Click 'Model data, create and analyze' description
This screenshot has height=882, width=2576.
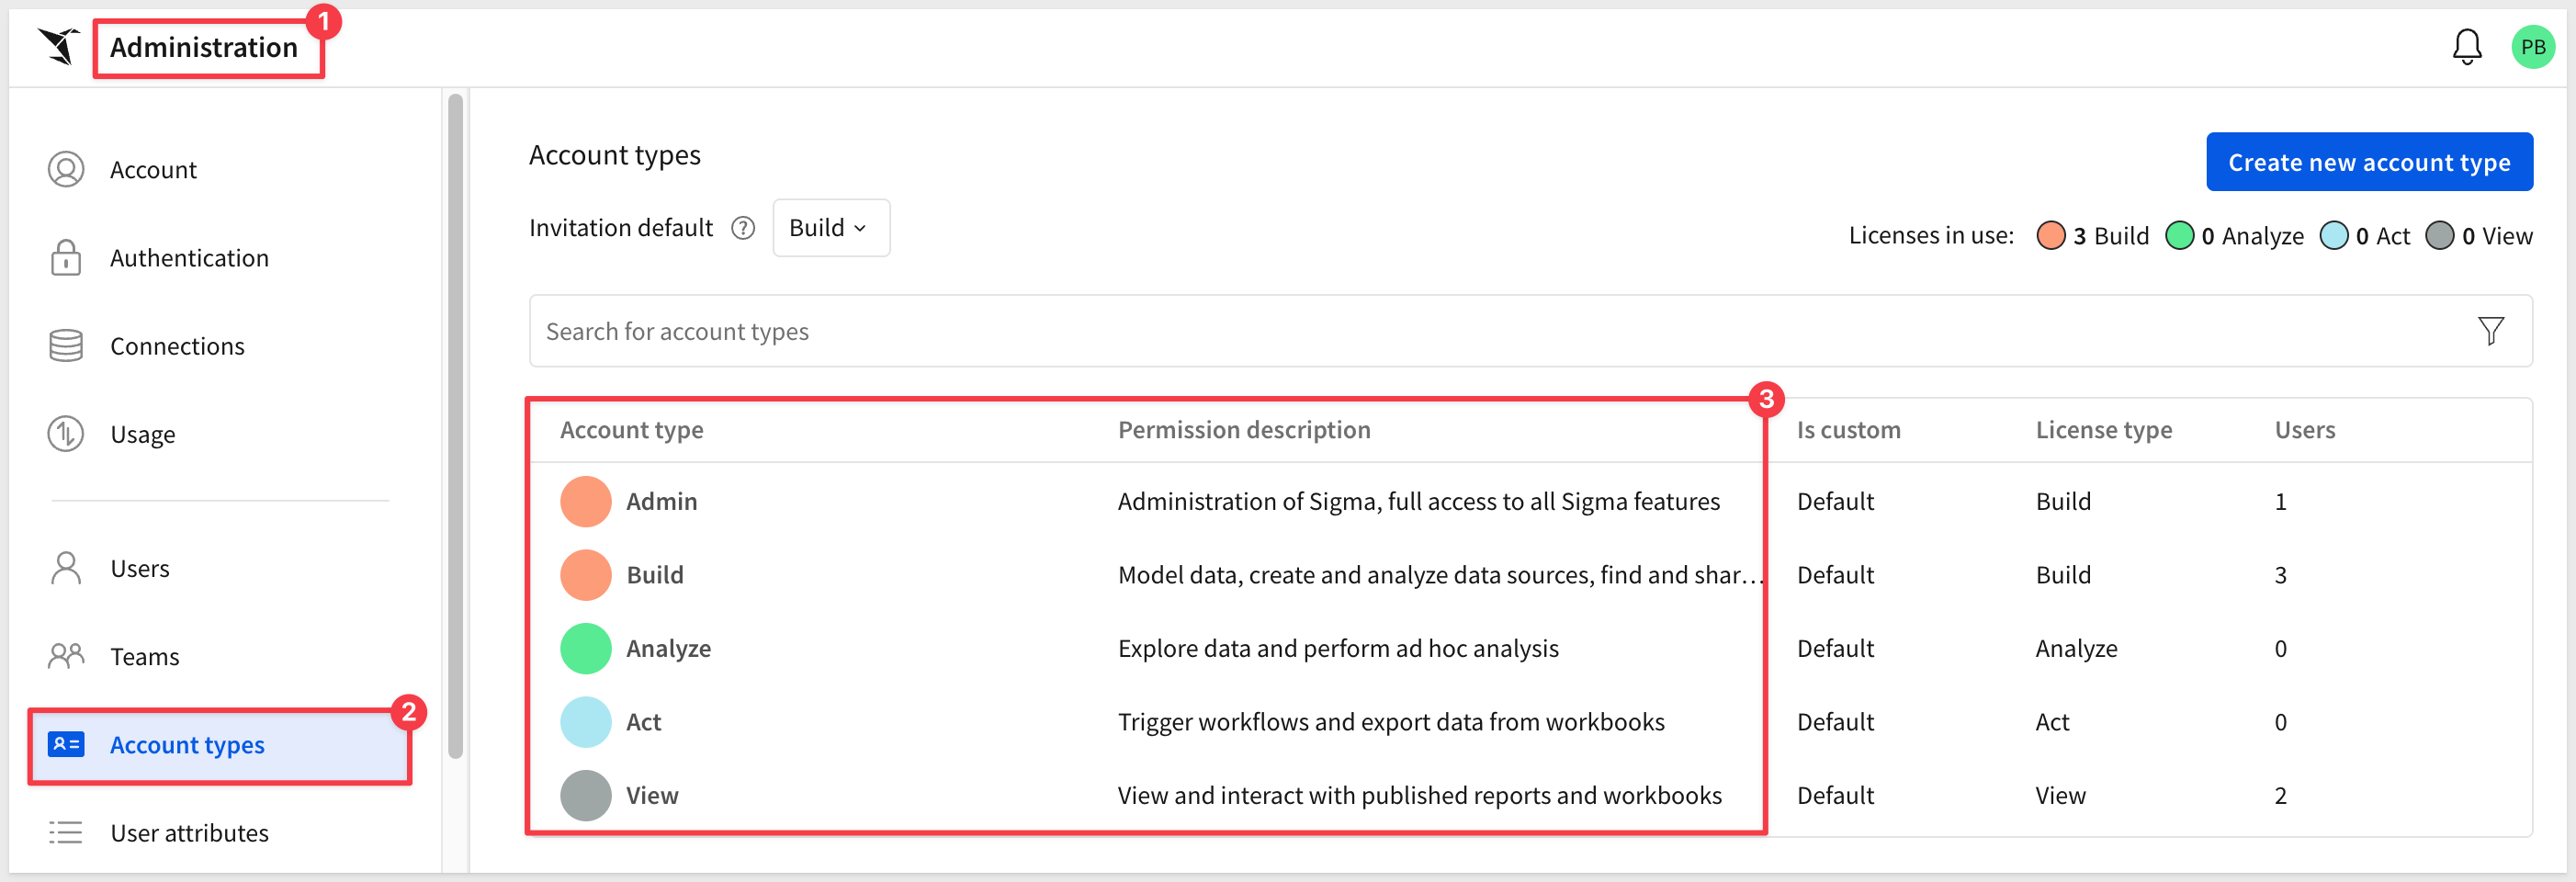tap(1440, 575)
